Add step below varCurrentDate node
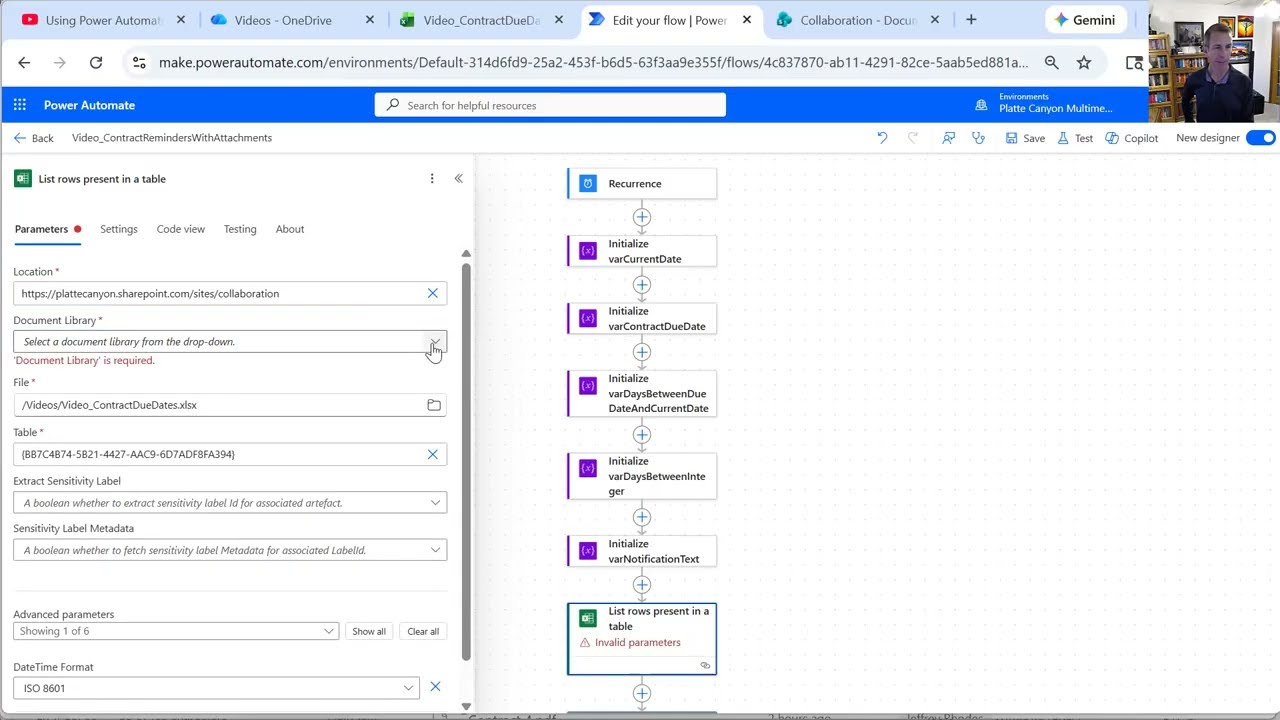This screenshot has width=1280, height=720. click(x=642, y=285)
